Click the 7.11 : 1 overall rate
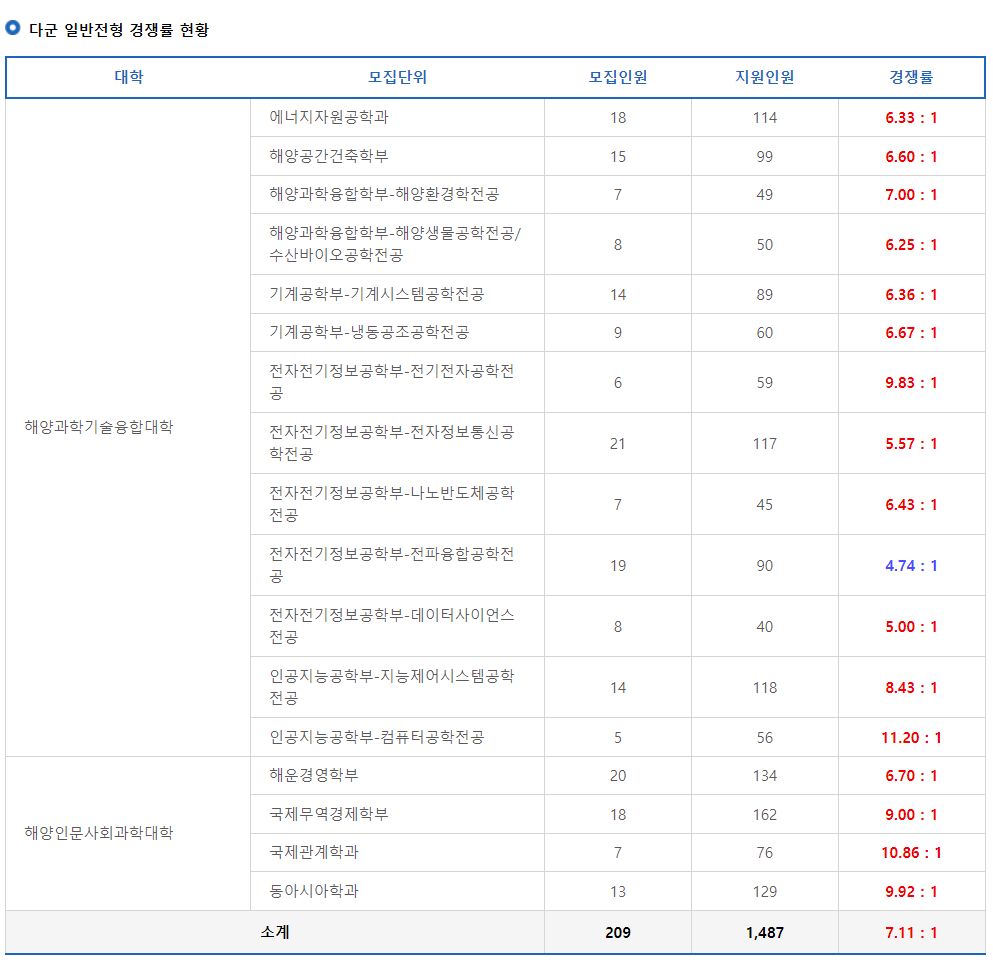The image size is (993, 967). [x=911, y=930]
